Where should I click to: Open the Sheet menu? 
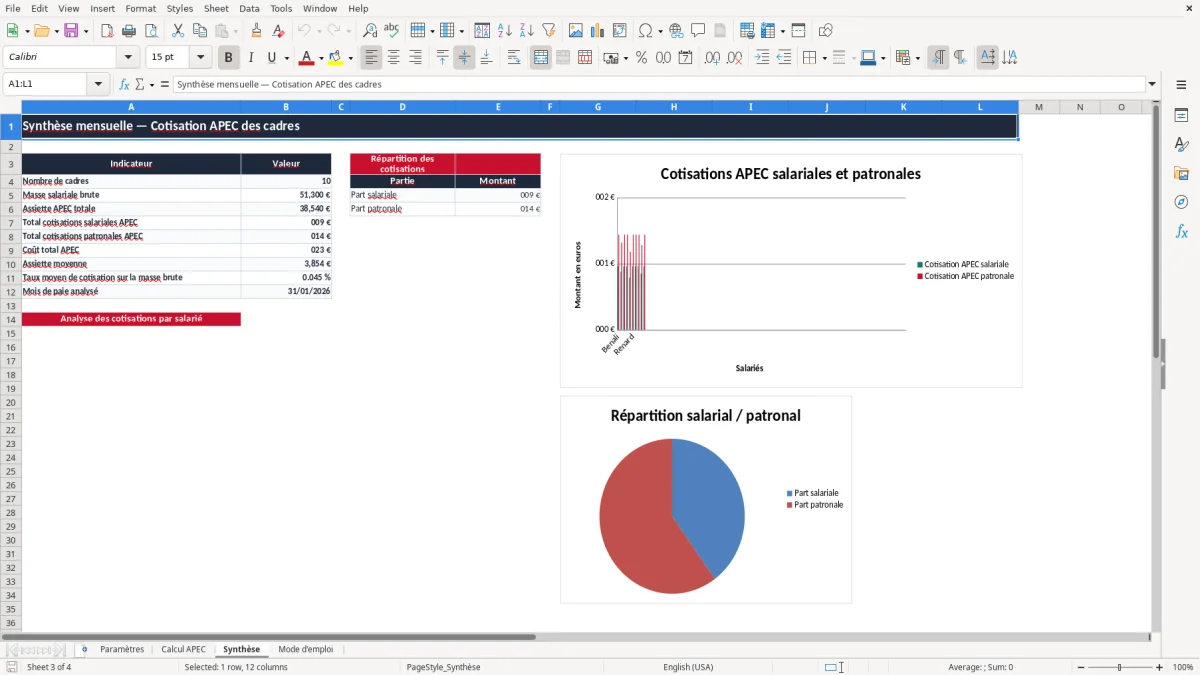(216, 8)
